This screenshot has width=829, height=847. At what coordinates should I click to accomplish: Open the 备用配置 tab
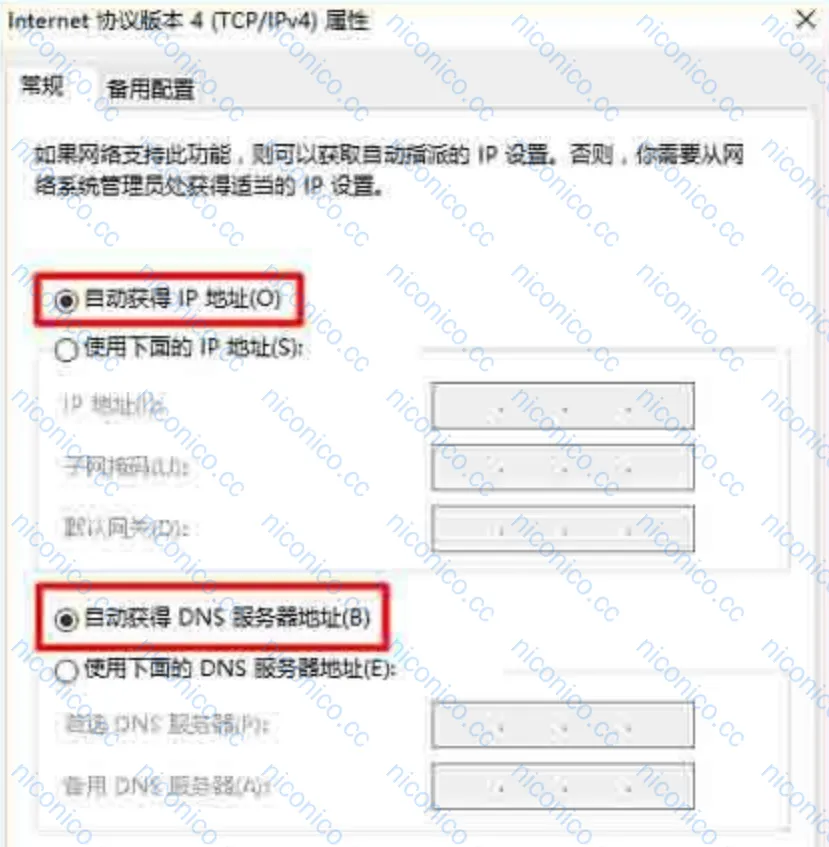151,89
